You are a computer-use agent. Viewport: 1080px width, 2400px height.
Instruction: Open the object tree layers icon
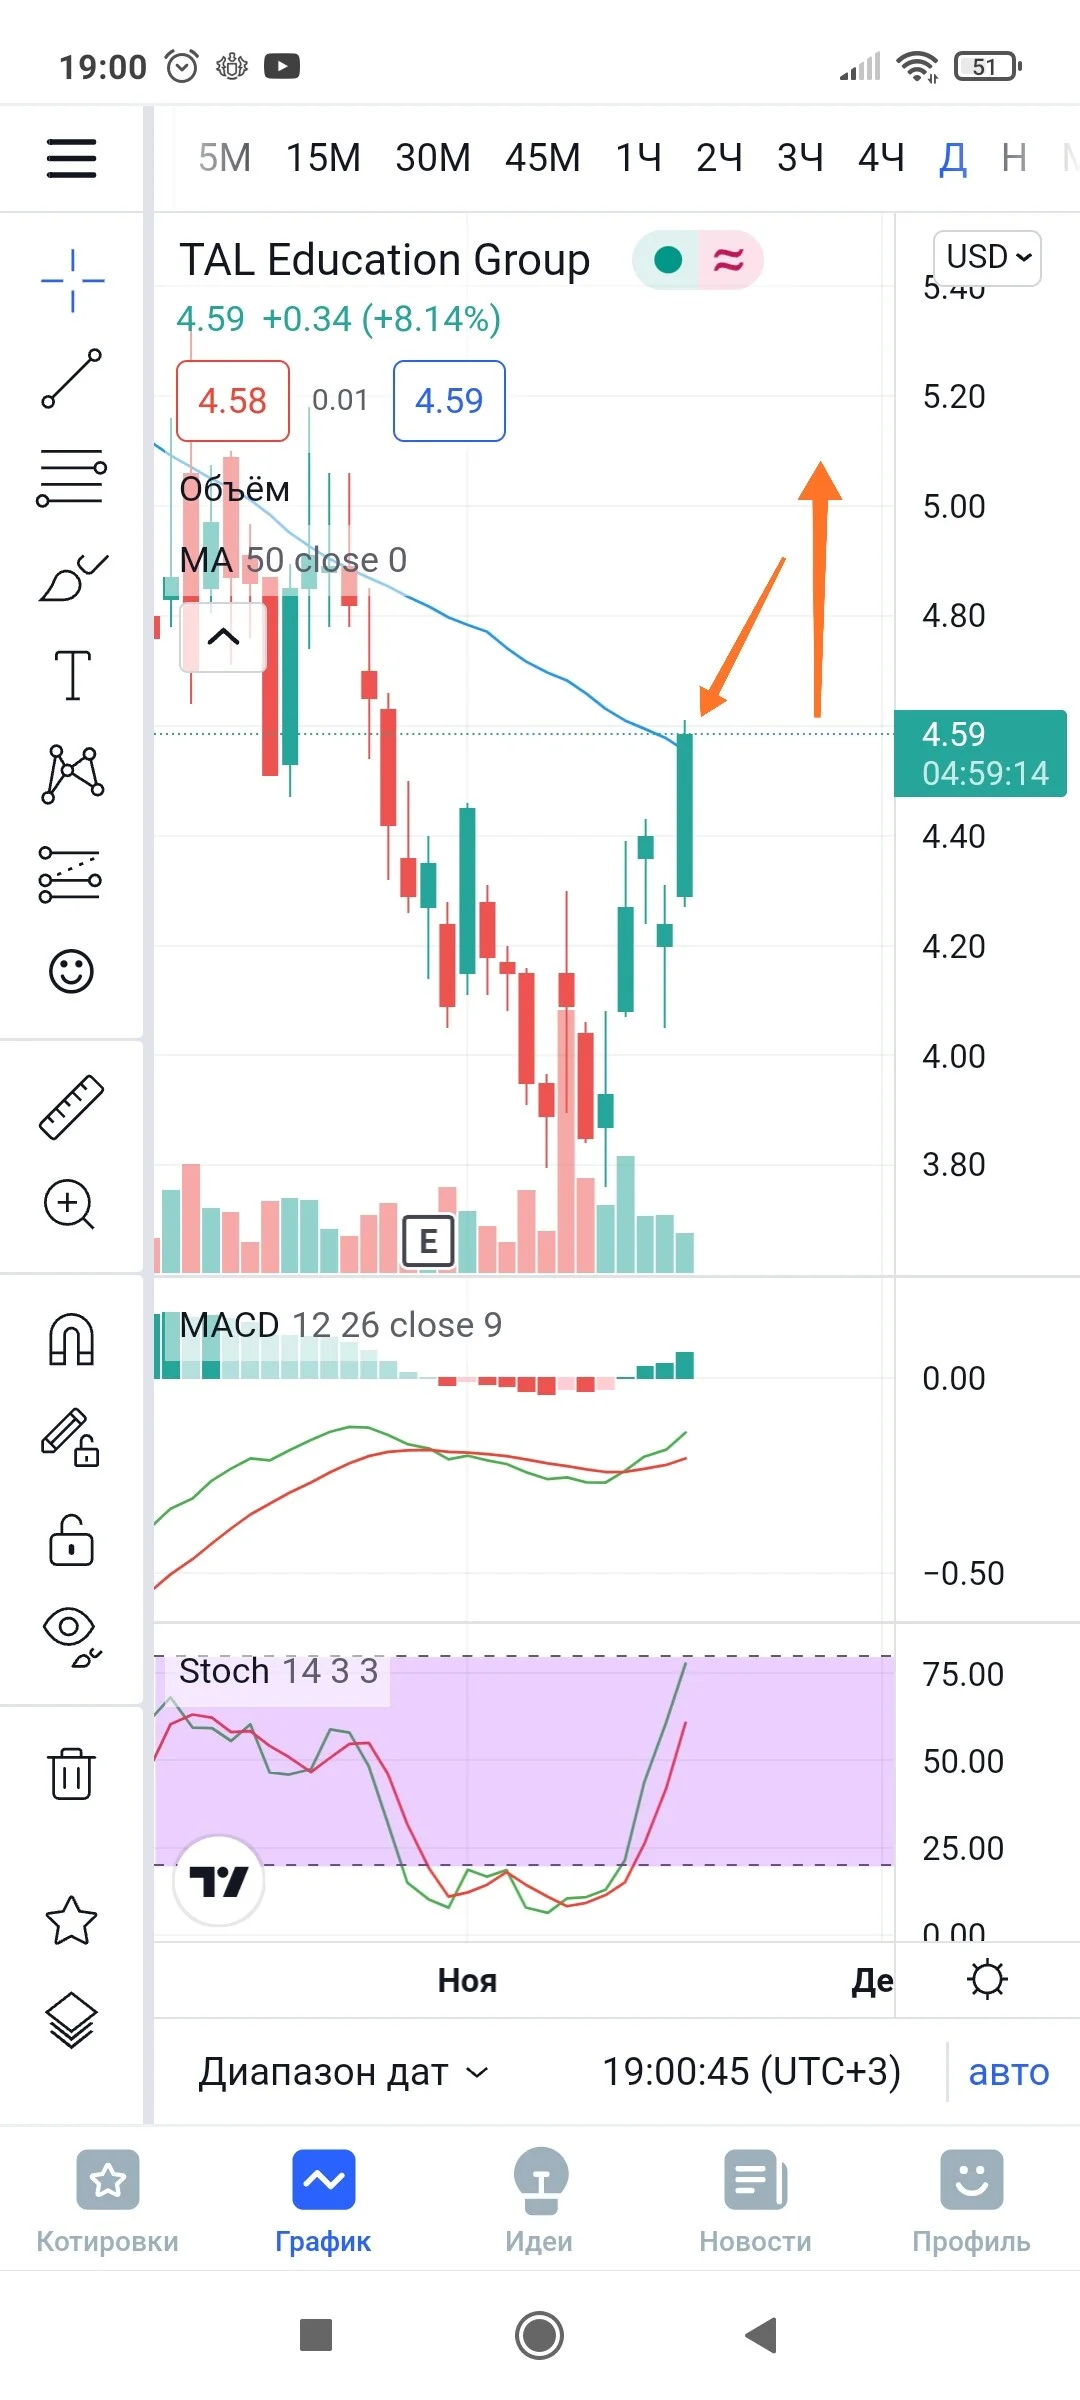[x=72, y=2020]
